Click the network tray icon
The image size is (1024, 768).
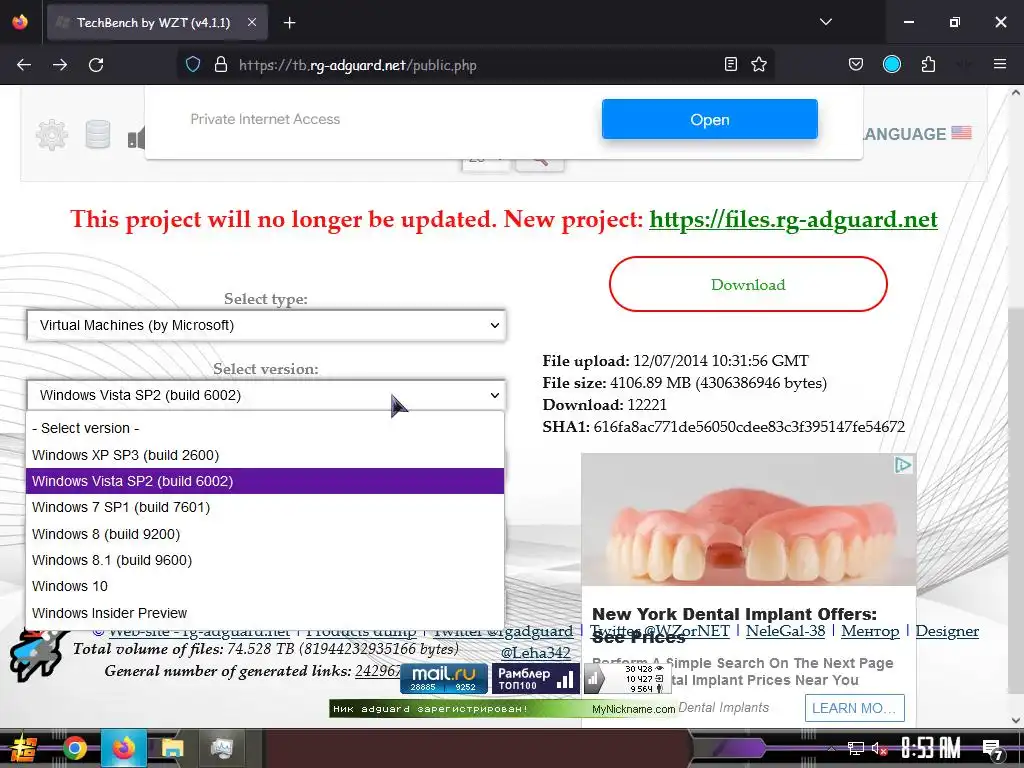[x=855, y=749]
